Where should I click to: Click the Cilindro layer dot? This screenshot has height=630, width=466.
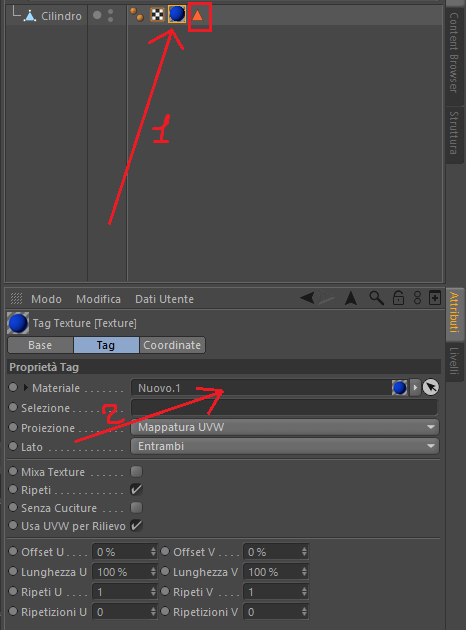pyautogui.click(x=97, y=15)
